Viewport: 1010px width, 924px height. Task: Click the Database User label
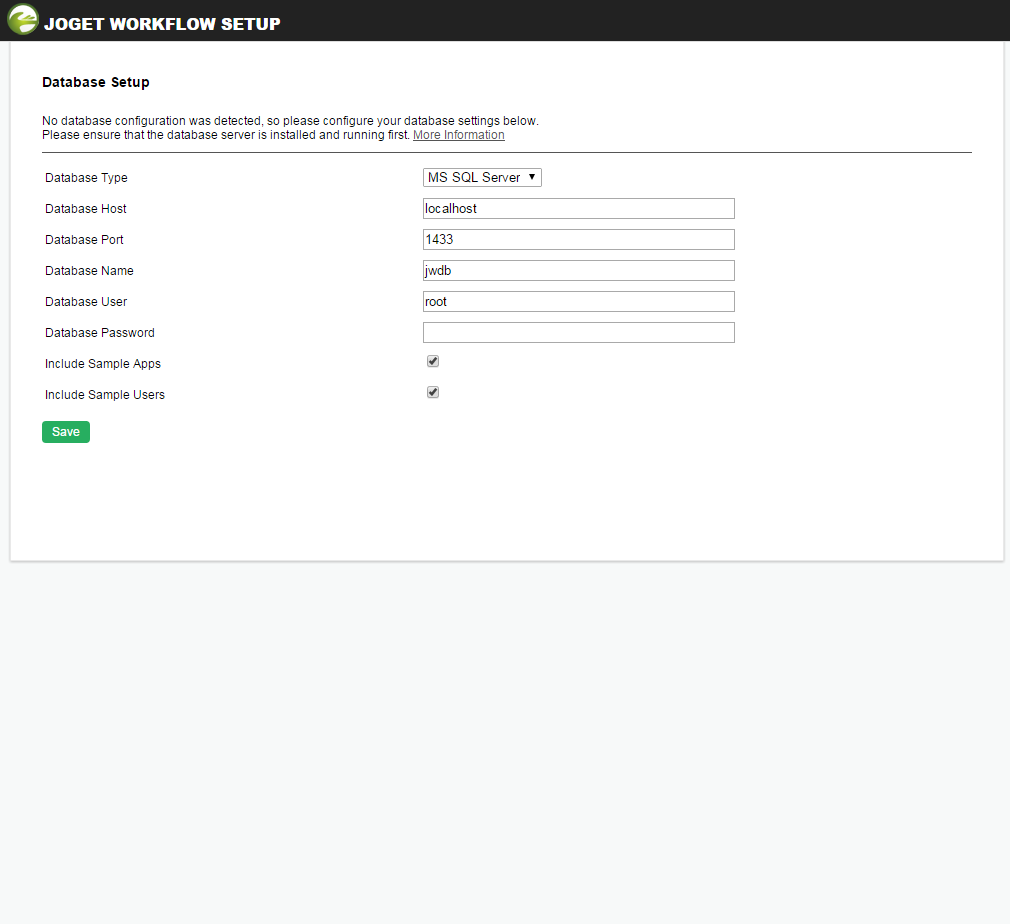[x=86, y=302]
